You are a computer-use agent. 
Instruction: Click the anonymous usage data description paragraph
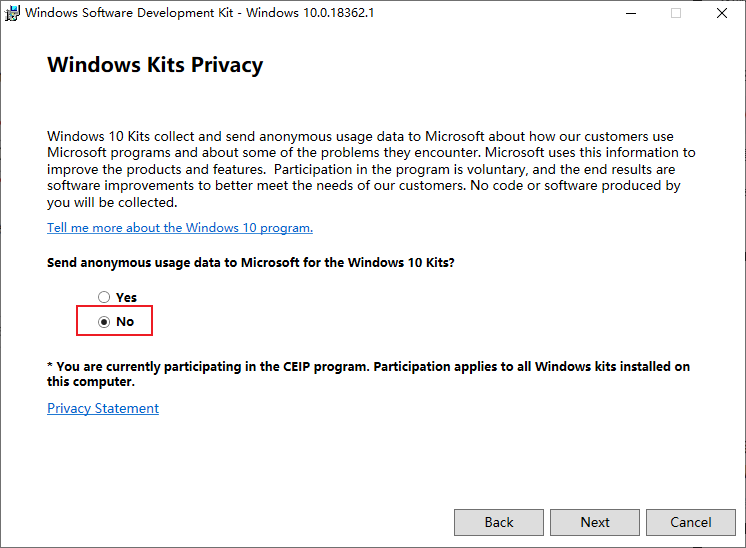point(370,169)
